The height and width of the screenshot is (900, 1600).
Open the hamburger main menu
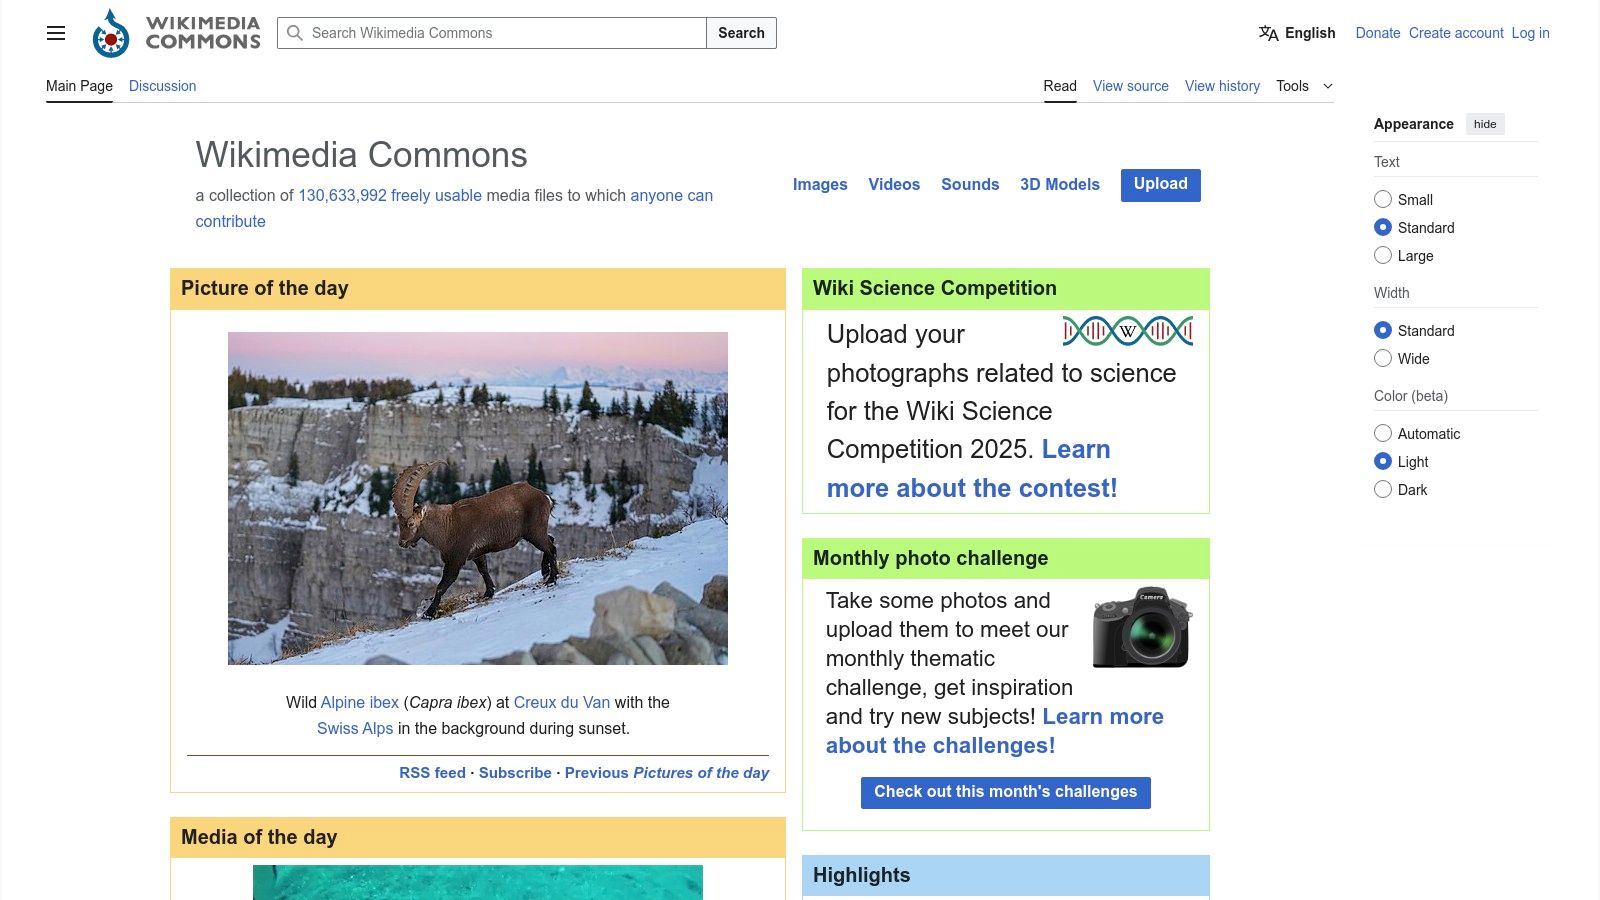click(x=56, y=33)
